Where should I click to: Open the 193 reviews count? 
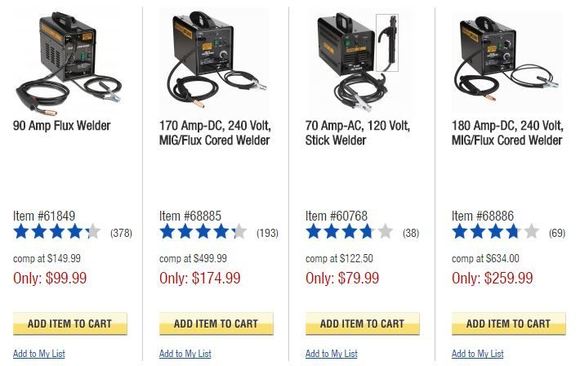(267, 233)
